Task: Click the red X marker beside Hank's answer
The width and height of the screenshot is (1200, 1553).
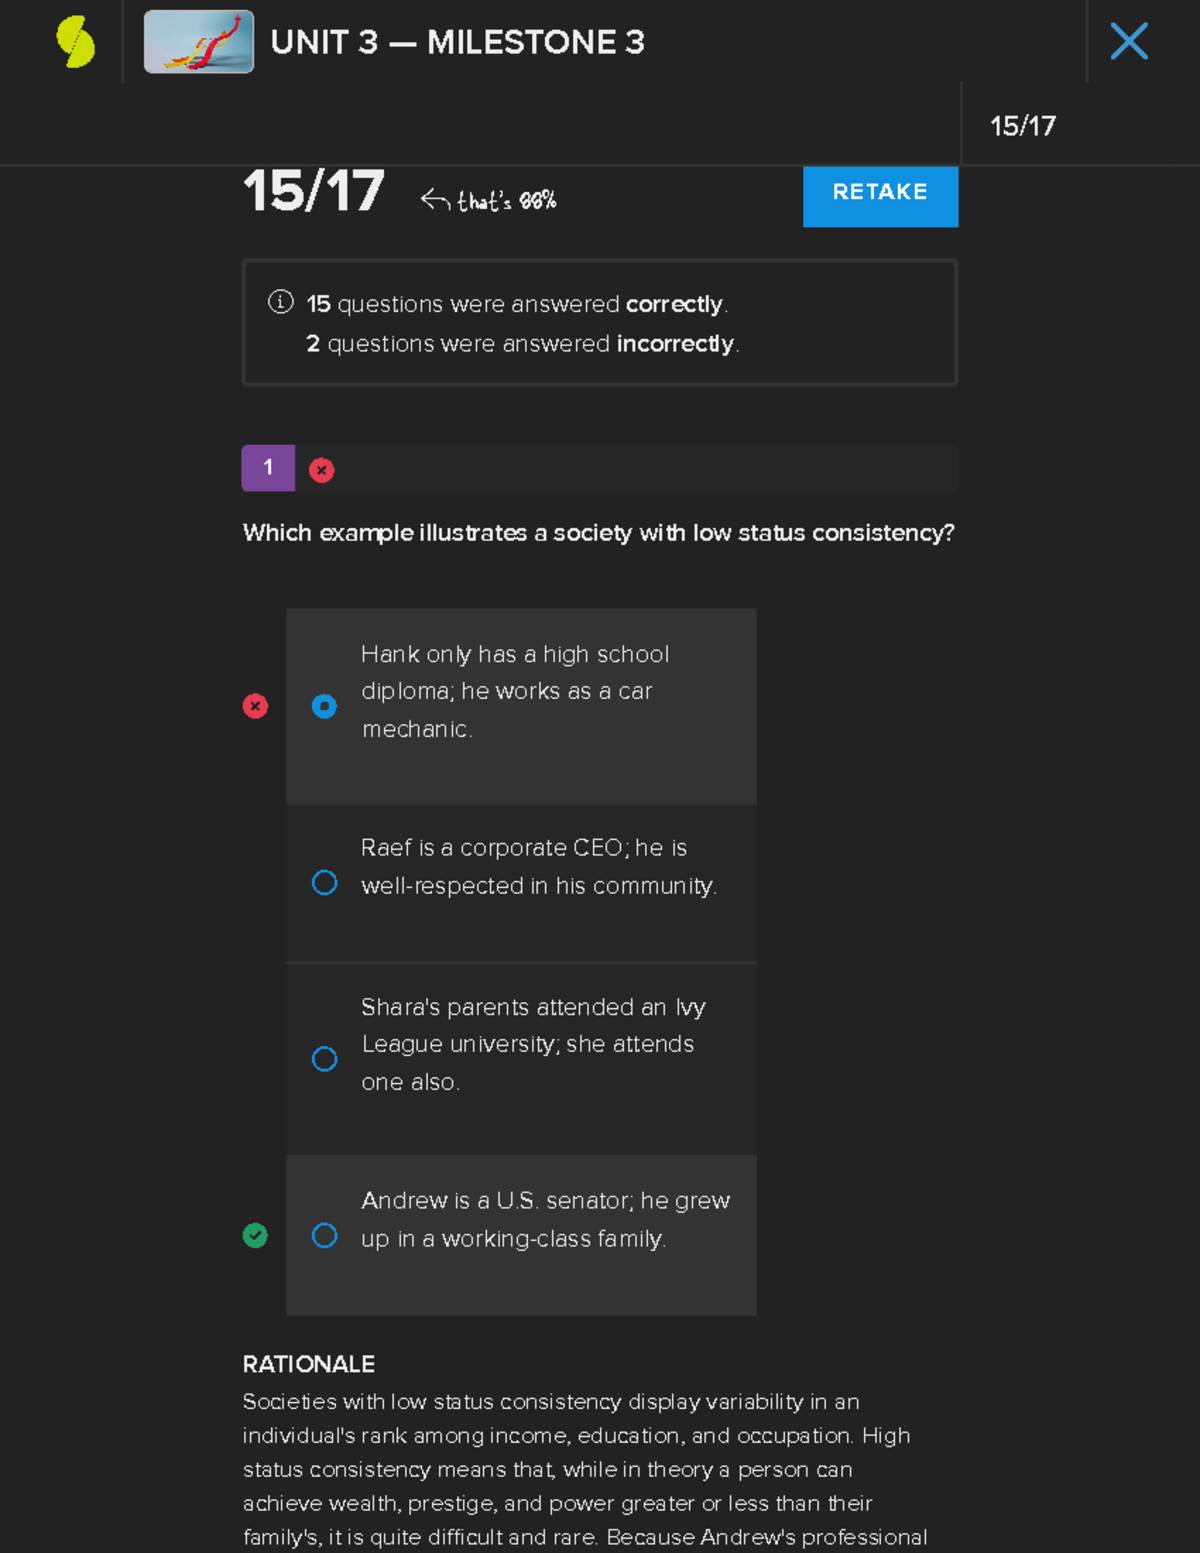Action: click(x=255, y=706)
